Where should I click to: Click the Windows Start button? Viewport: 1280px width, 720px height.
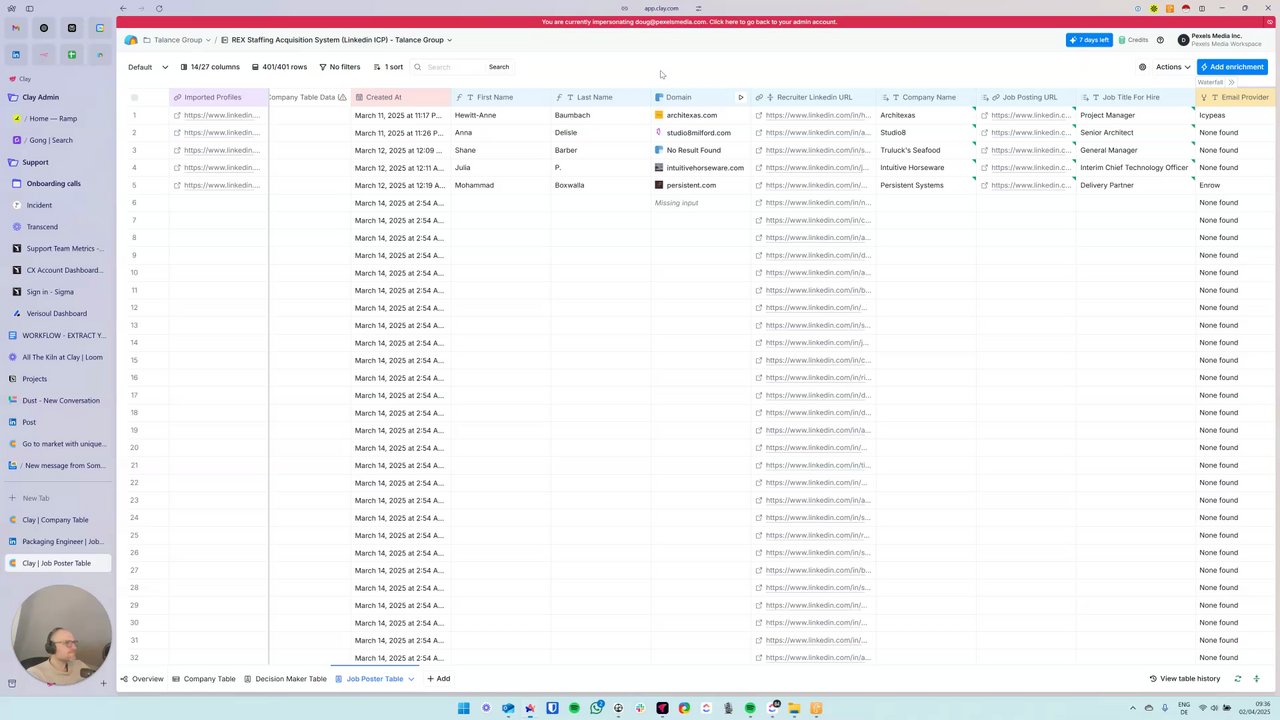pos(464,708)
